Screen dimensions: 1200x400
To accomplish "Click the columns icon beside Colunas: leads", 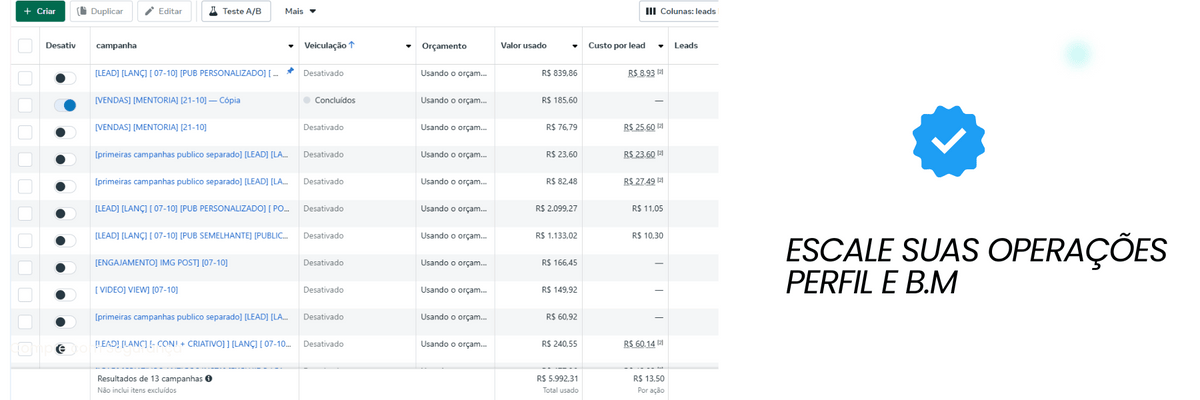I will [x=651, y=11].
